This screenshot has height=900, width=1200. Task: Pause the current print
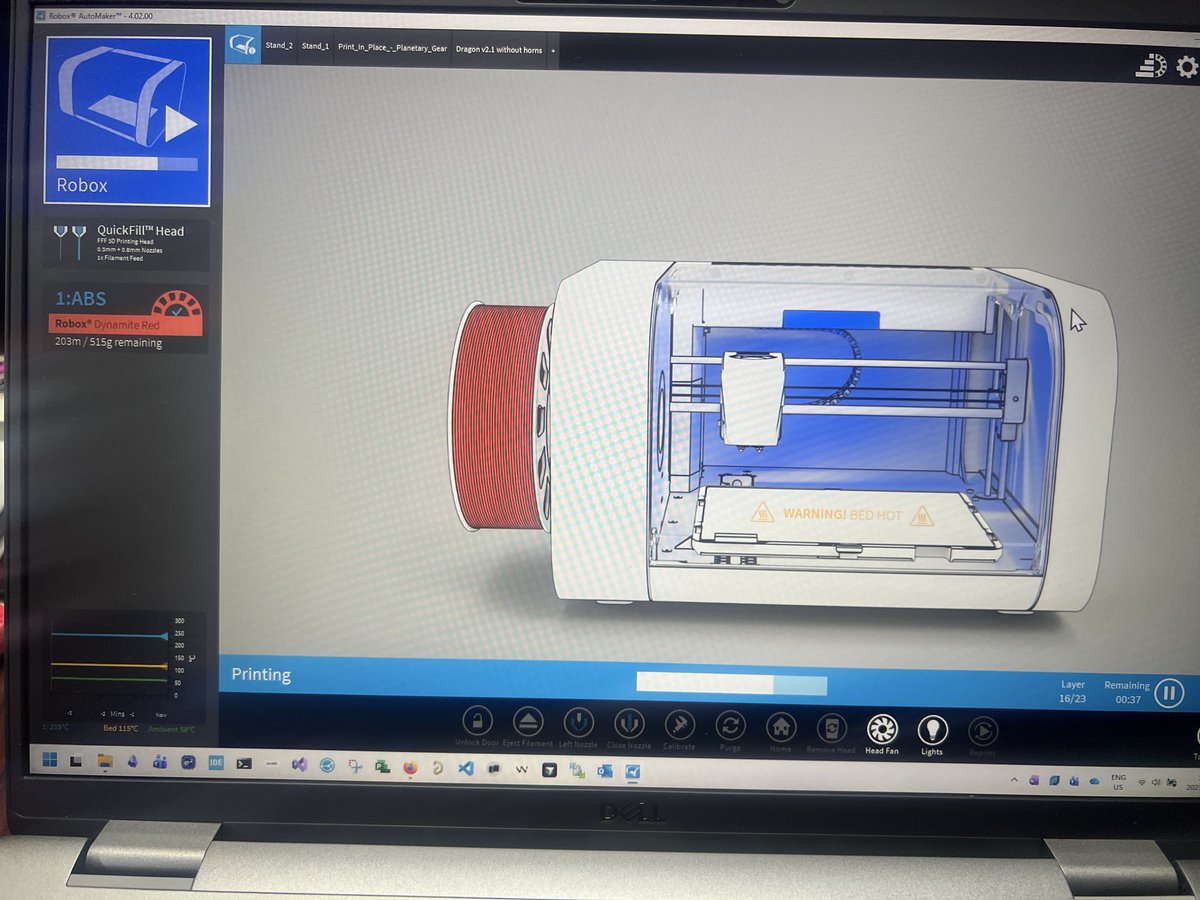pos(1170,692)
